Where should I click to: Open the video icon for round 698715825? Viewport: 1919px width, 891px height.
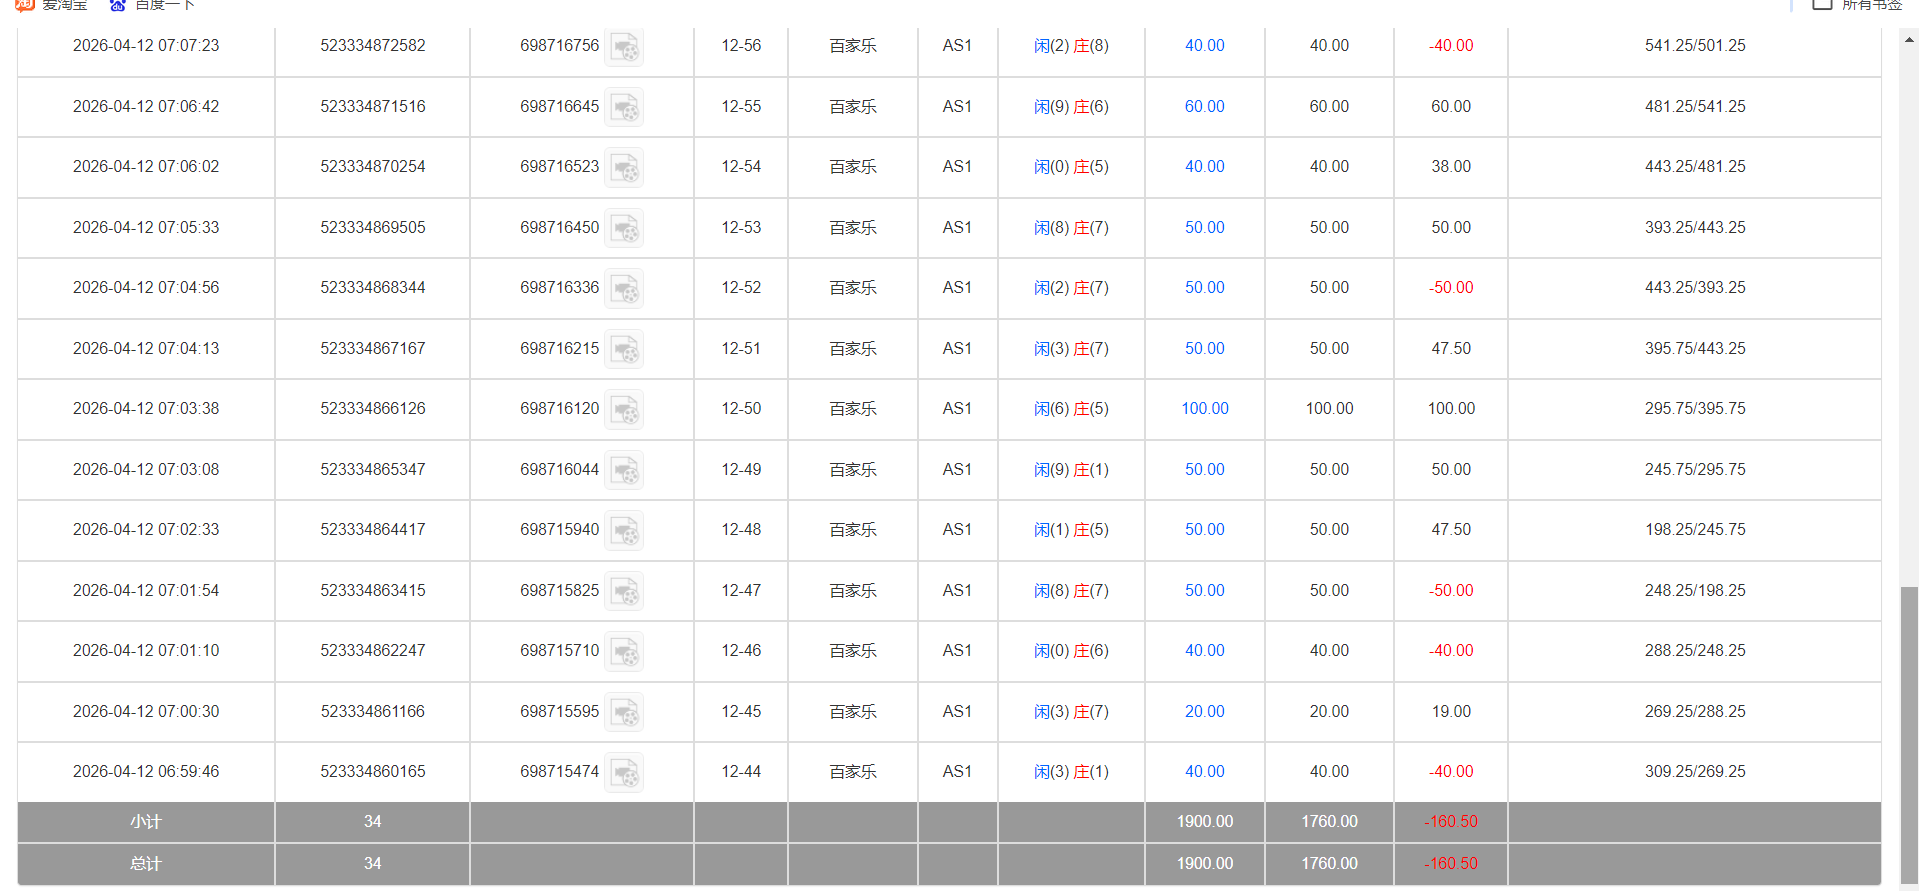[625, 591]
